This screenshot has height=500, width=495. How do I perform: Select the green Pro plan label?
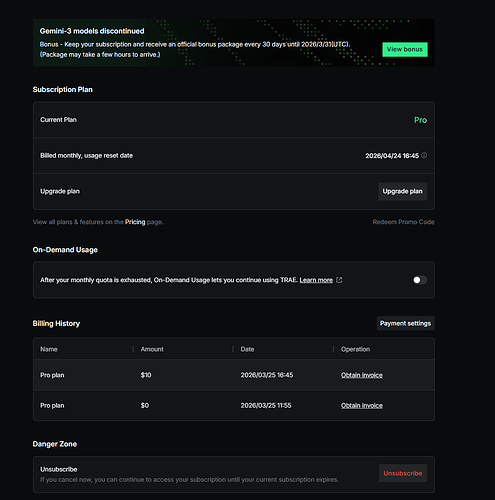420,120
